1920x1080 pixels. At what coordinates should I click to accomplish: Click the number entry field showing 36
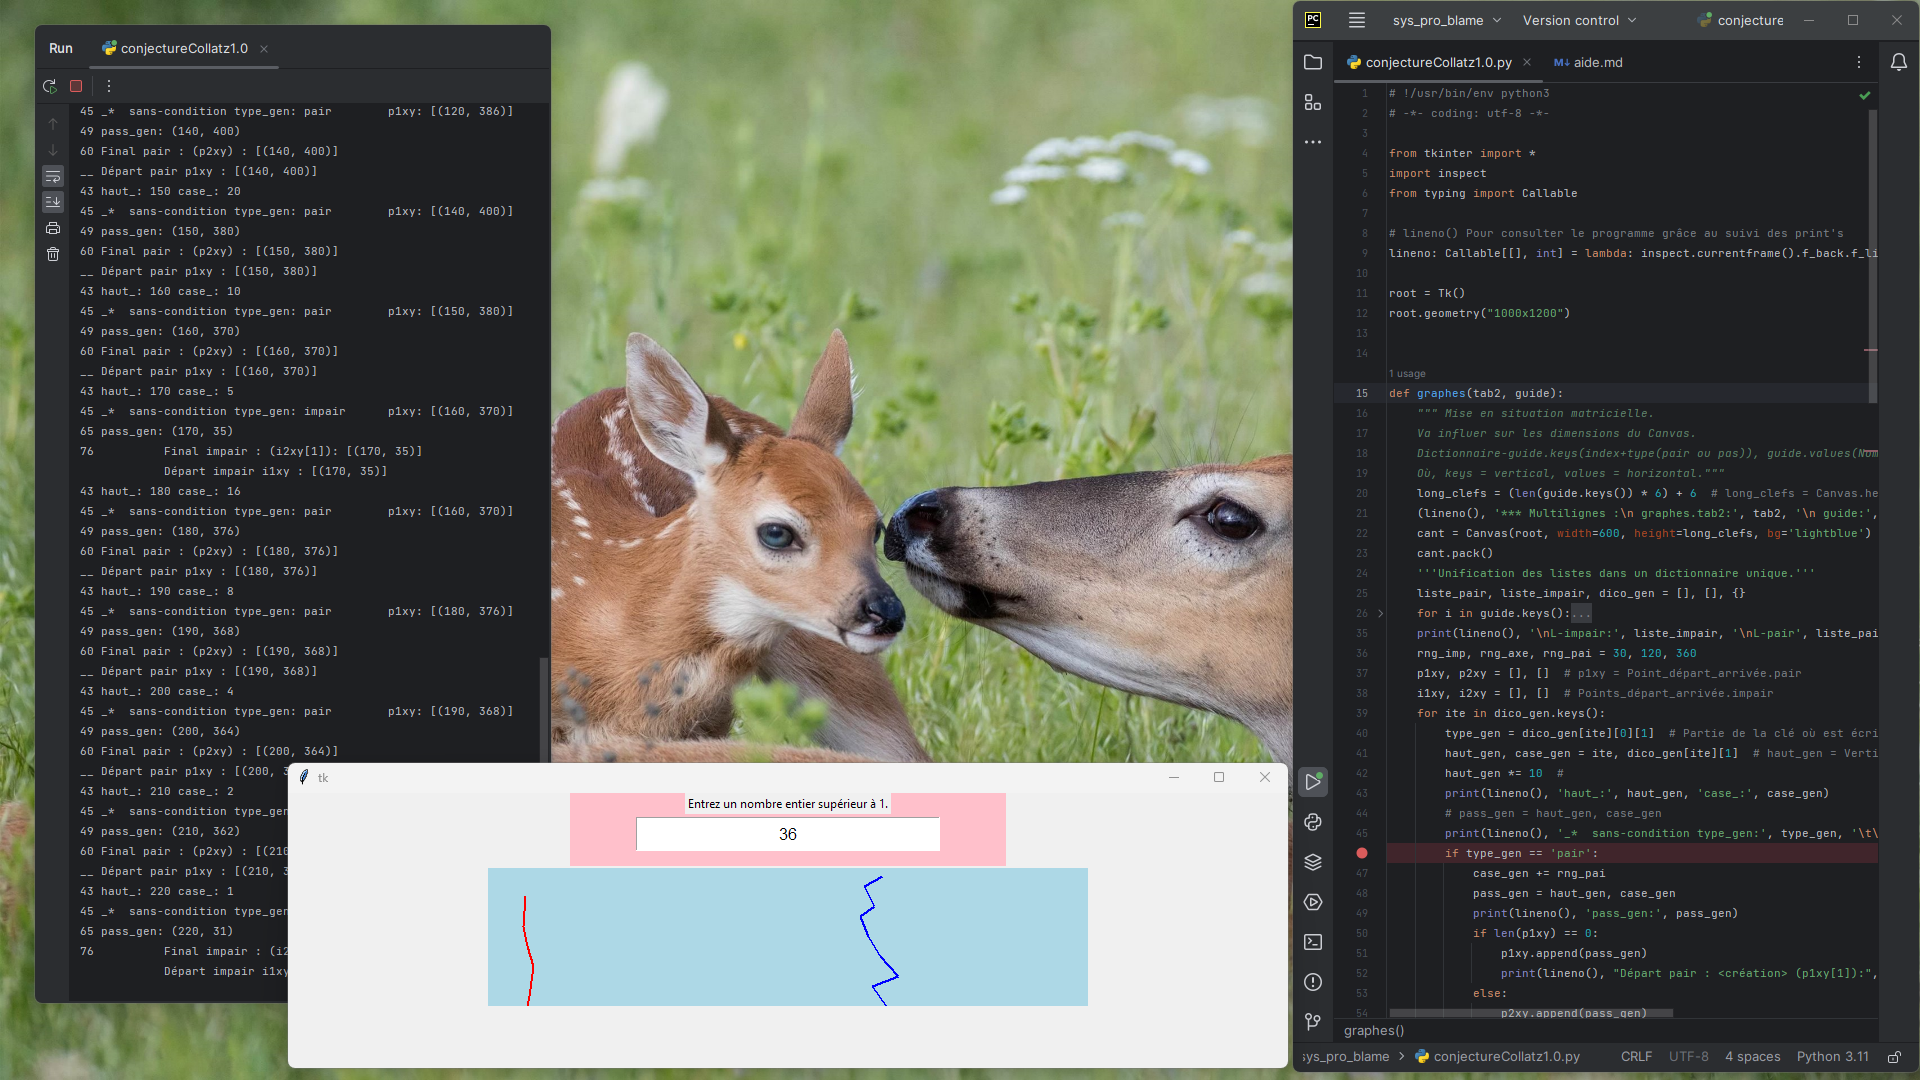[x=787, y=834]
